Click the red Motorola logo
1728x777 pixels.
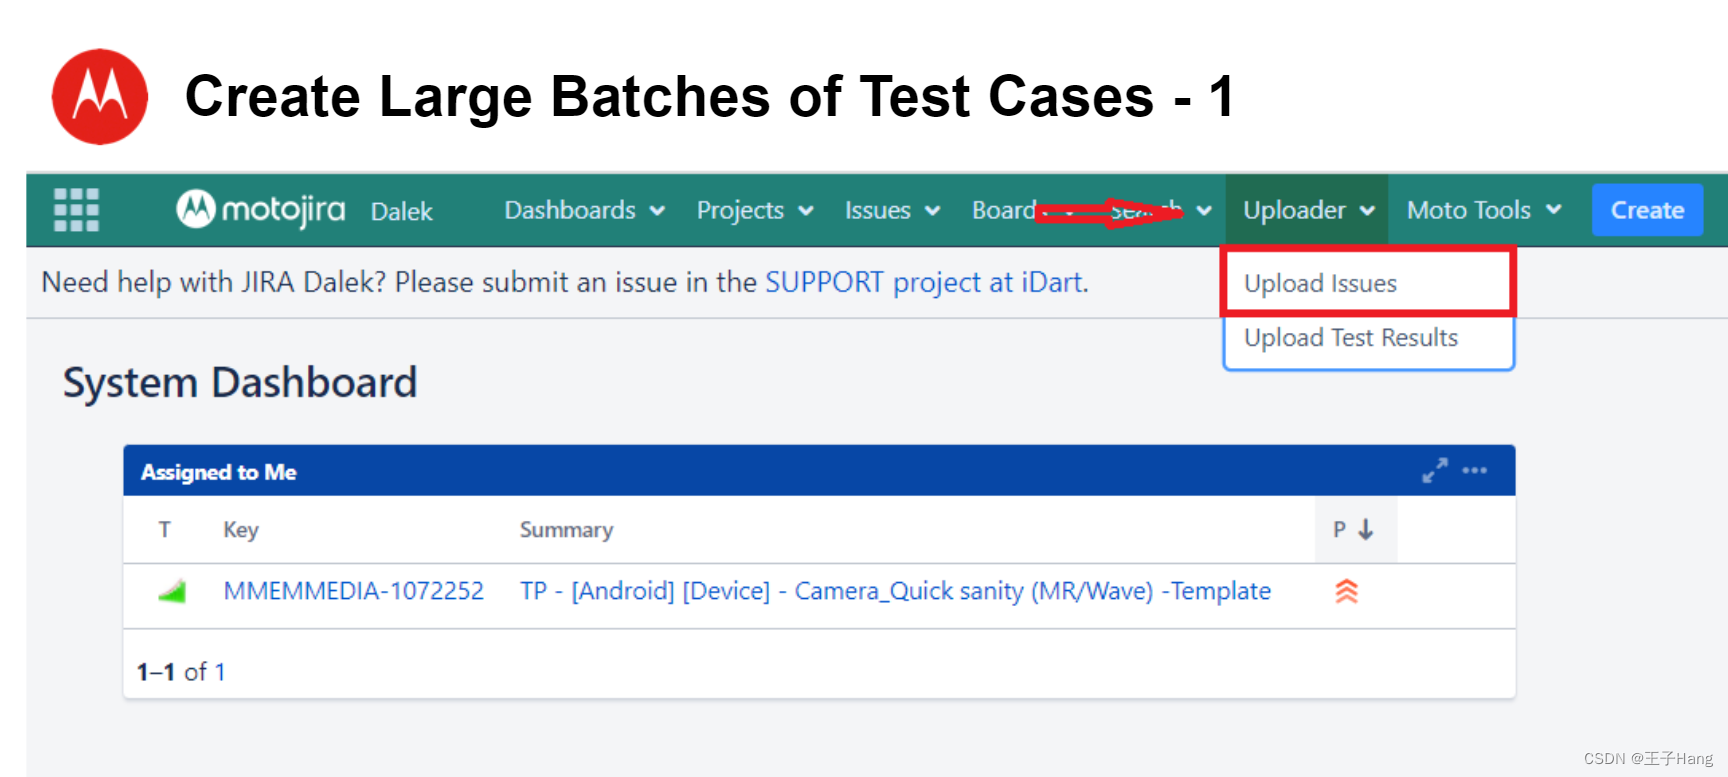coord(100,97)
